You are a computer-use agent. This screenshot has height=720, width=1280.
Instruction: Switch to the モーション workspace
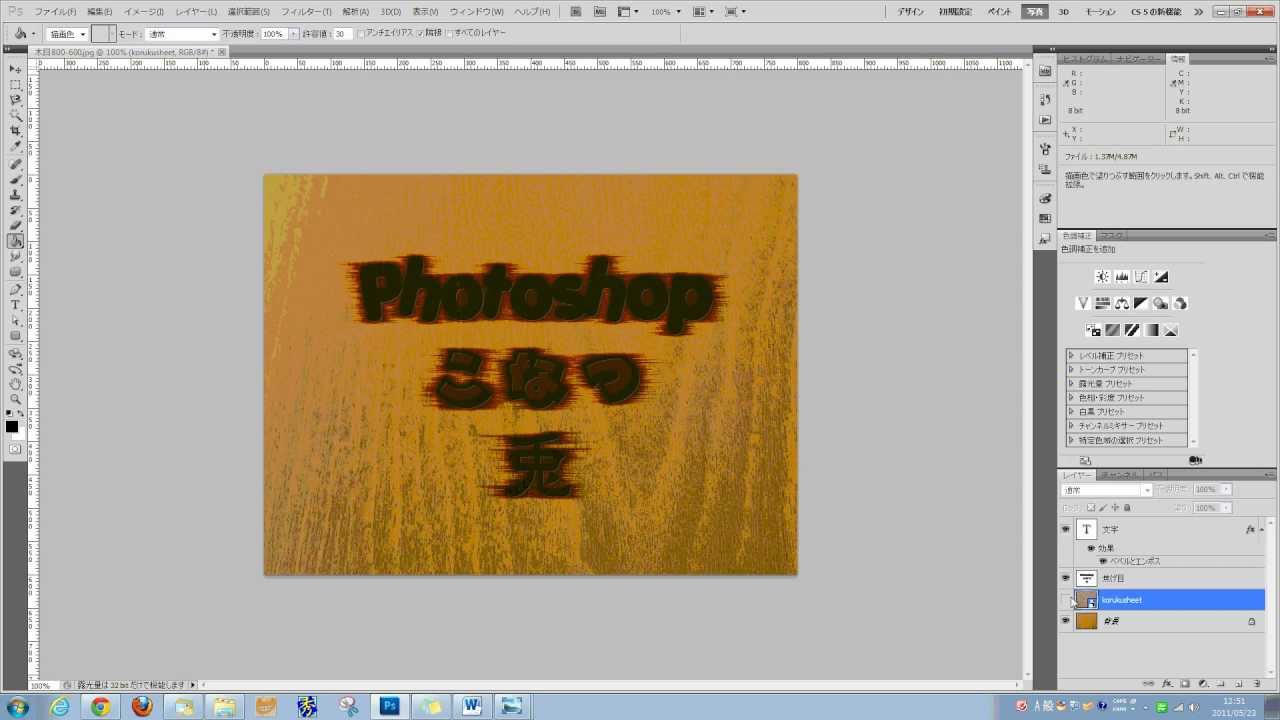point(1100,12)
